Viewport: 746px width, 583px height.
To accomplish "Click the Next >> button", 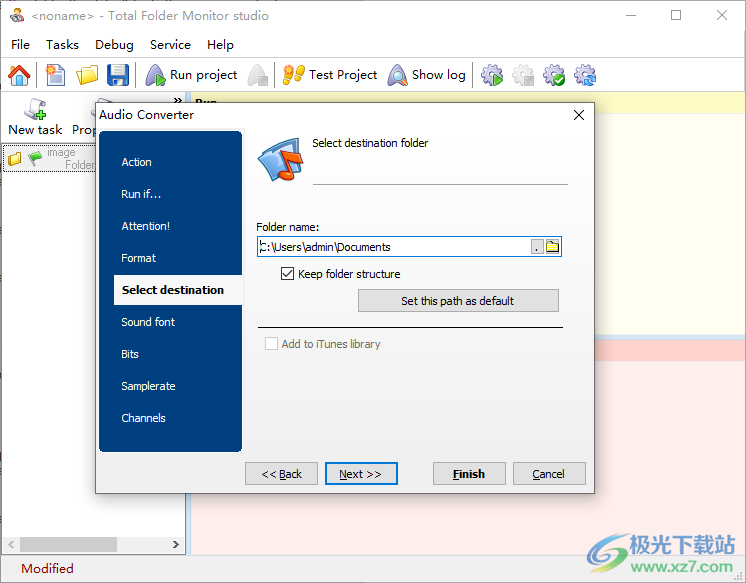I will (x=361, y=474).
